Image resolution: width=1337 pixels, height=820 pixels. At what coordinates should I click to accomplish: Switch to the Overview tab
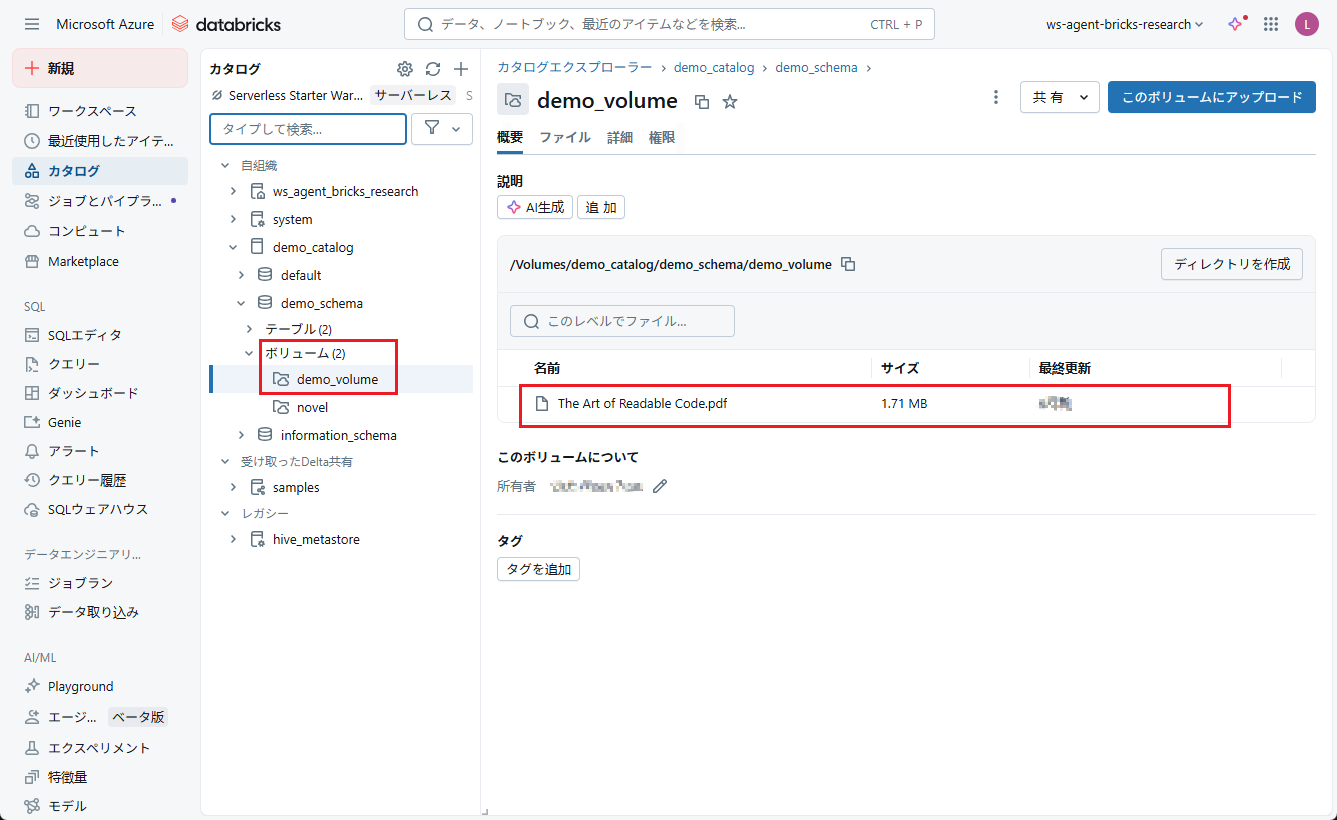(x=510, y=138)
